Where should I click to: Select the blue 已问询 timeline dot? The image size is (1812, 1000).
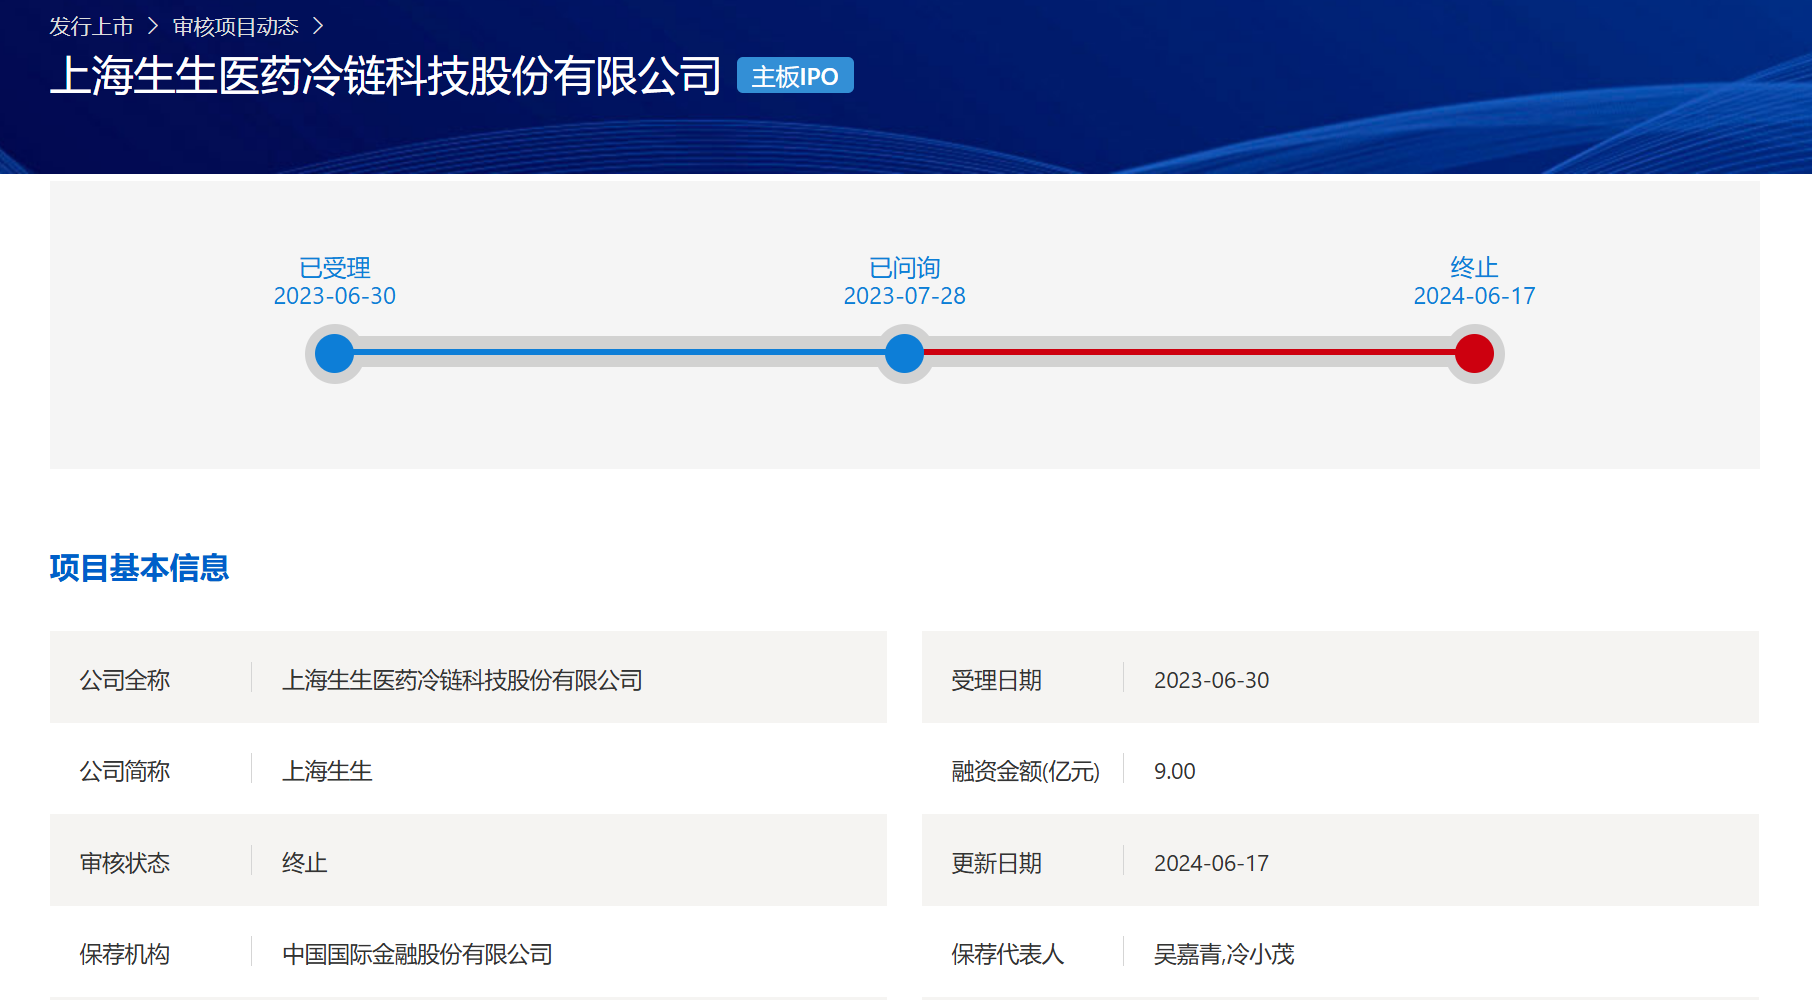click(x=904, y=353)
